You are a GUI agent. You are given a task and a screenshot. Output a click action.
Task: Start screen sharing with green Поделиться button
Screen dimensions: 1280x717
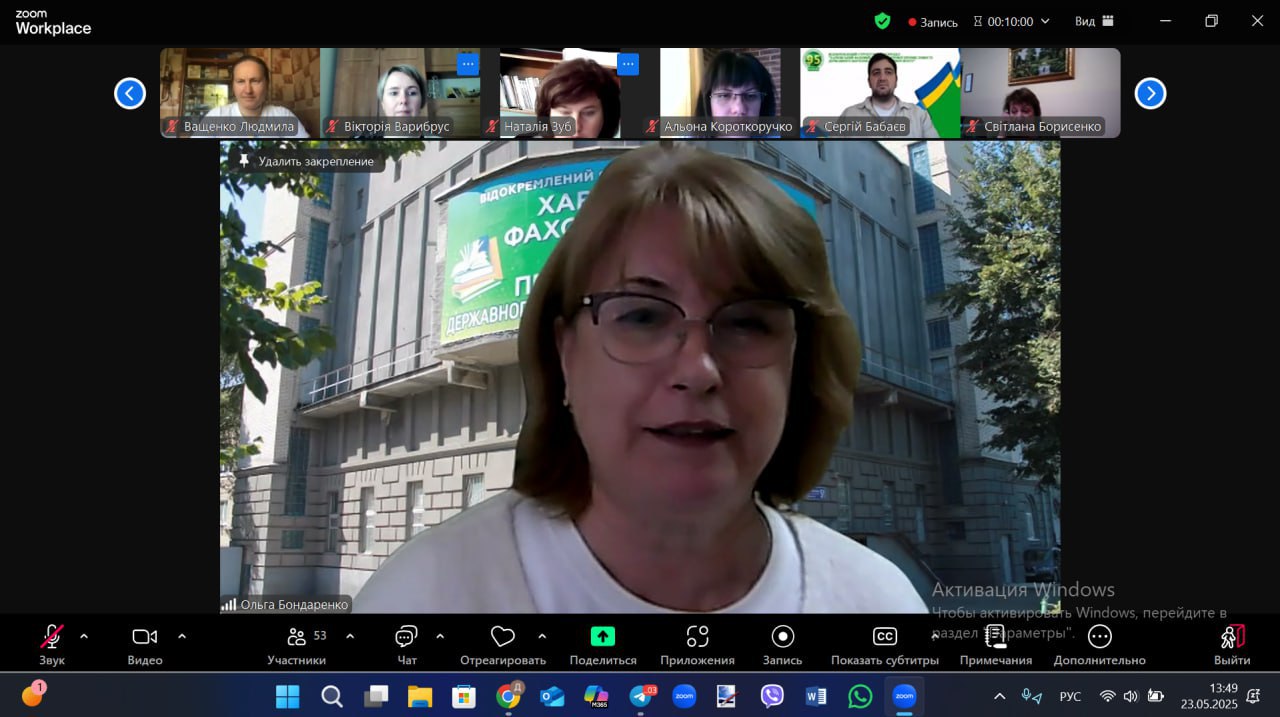coord(603,645)
